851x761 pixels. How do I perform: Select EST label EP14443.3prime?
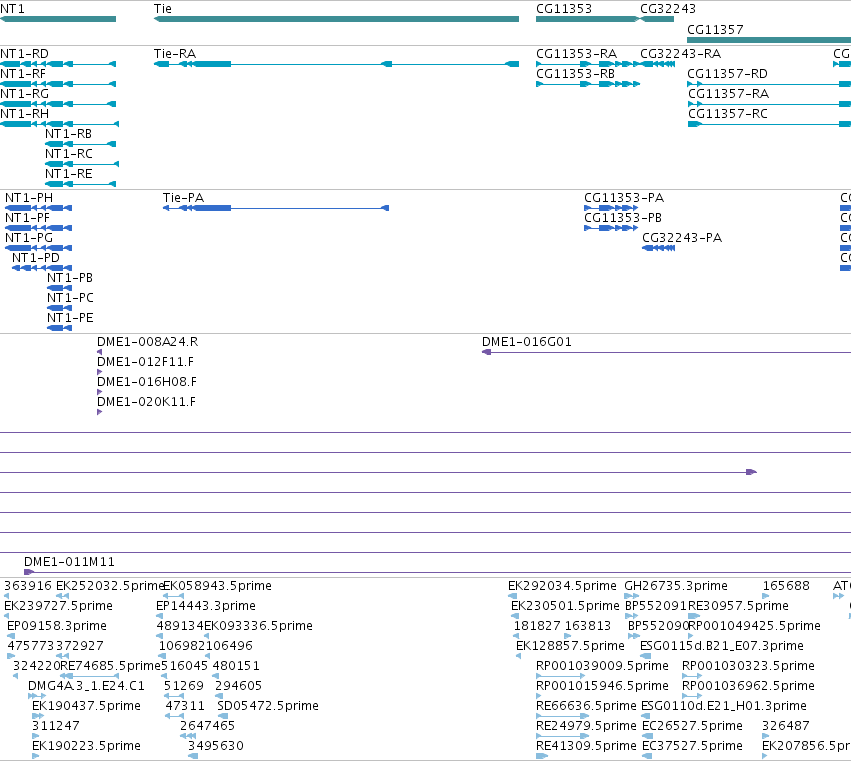click(x=206, y=606)
